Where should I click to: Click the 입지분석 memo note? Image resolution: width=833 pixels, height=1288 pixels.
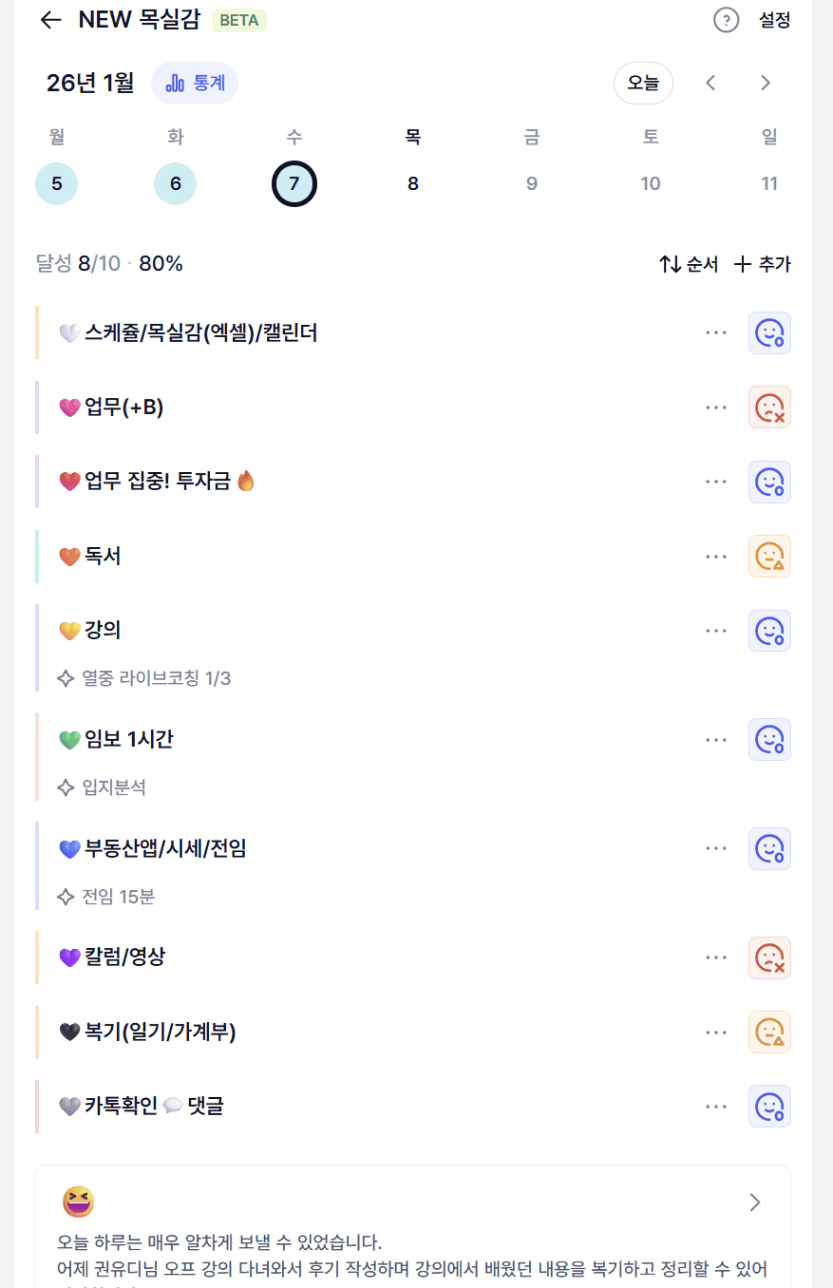coord(113,788)
